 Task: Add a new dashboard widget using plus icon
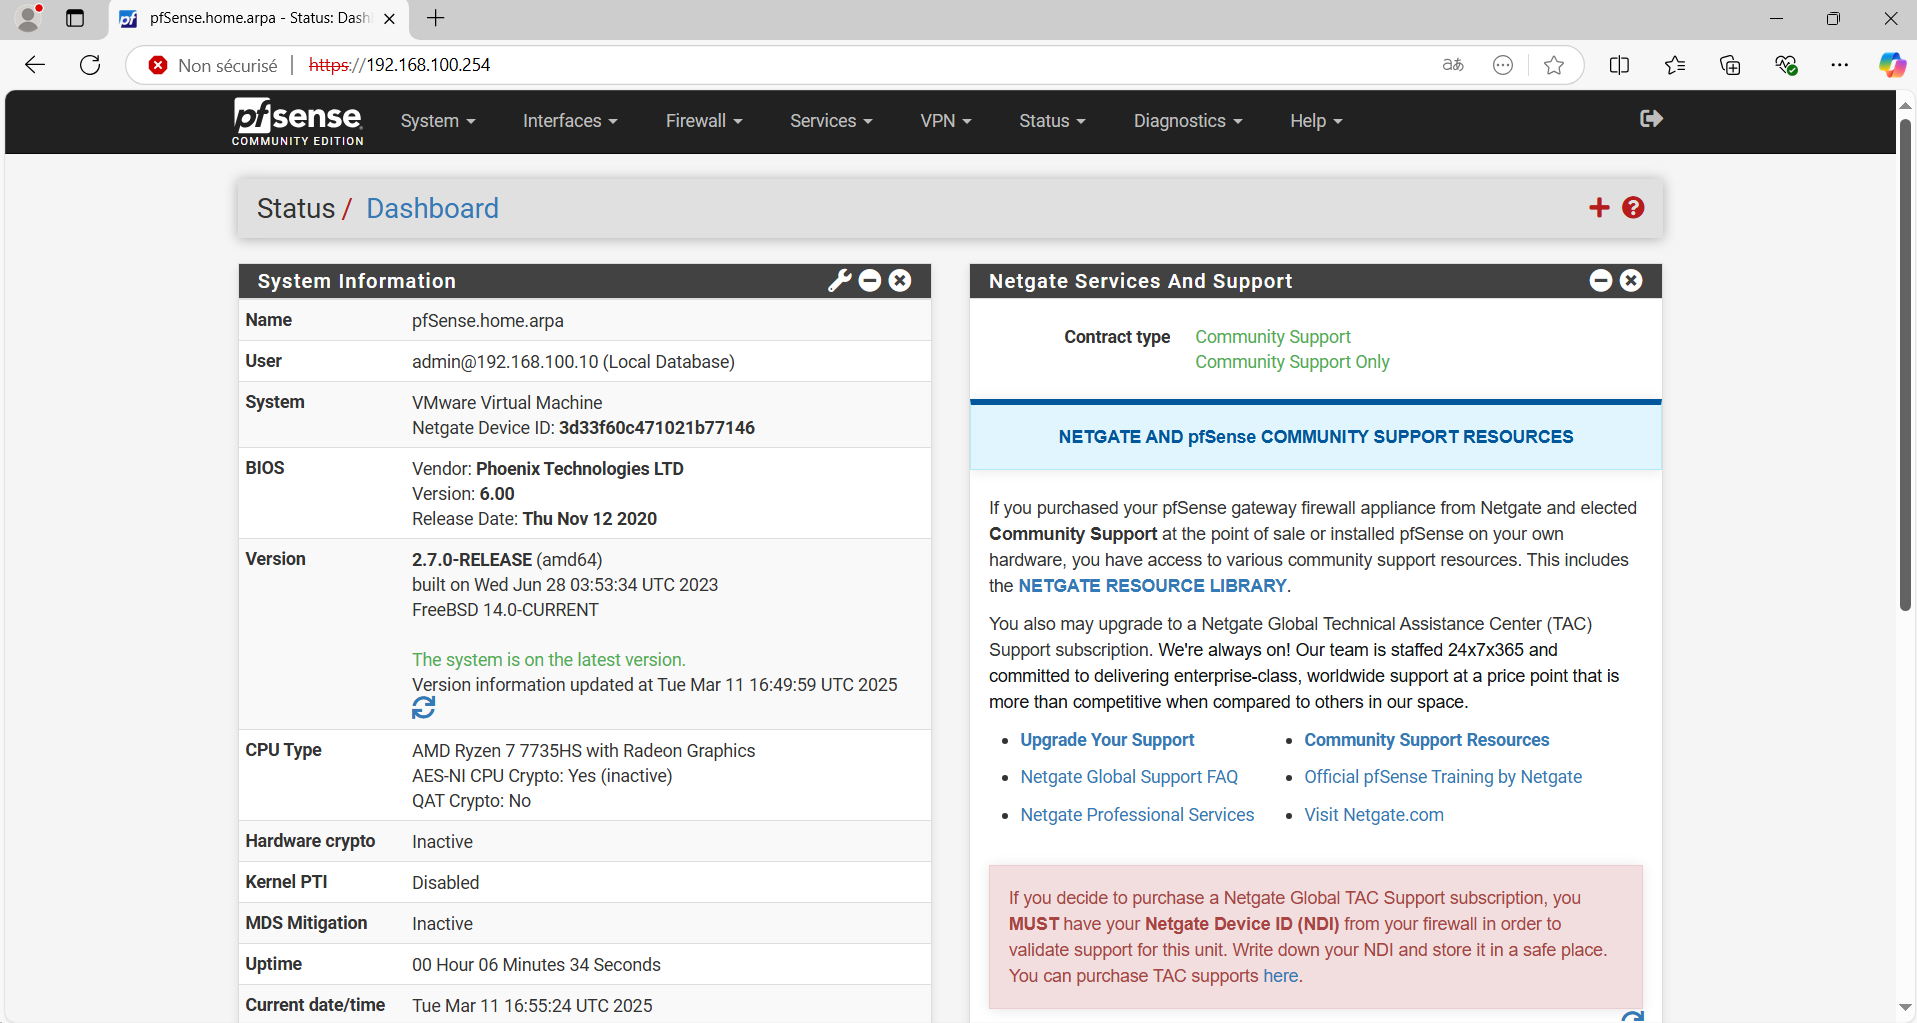click(x=1599, y=207)
